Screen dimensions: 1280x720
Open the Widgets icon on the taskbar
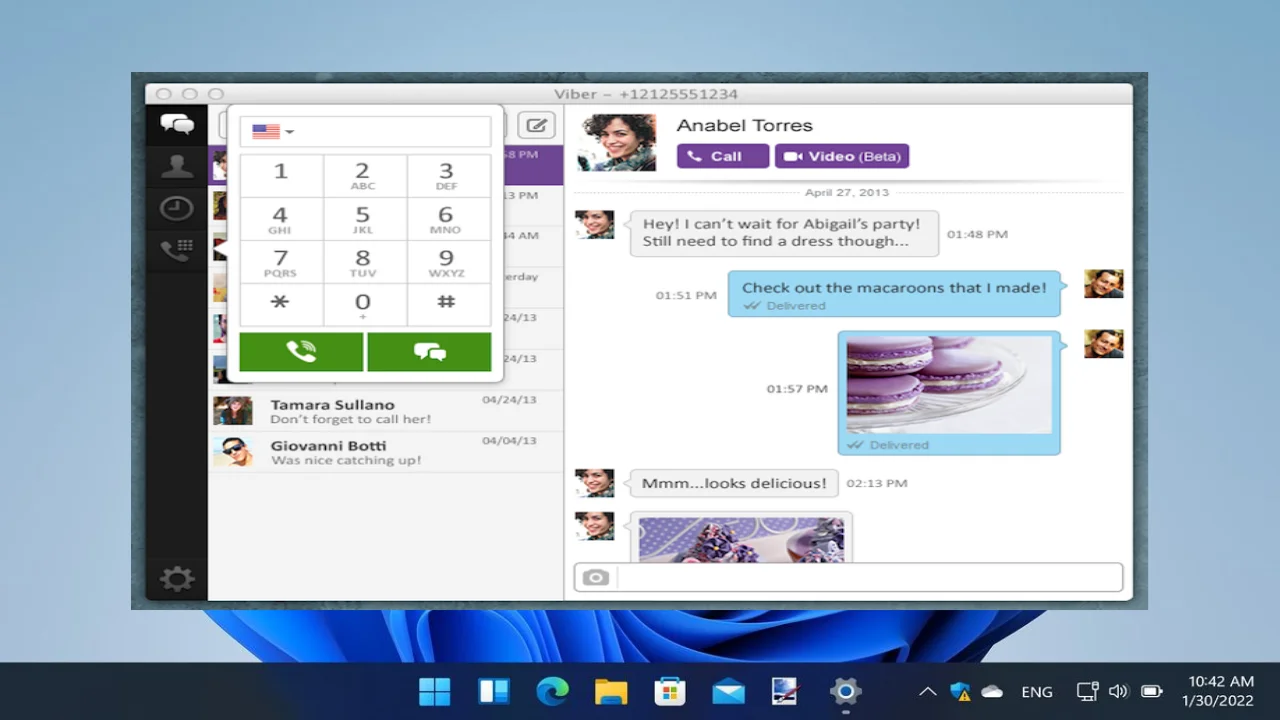coord(494,691)
